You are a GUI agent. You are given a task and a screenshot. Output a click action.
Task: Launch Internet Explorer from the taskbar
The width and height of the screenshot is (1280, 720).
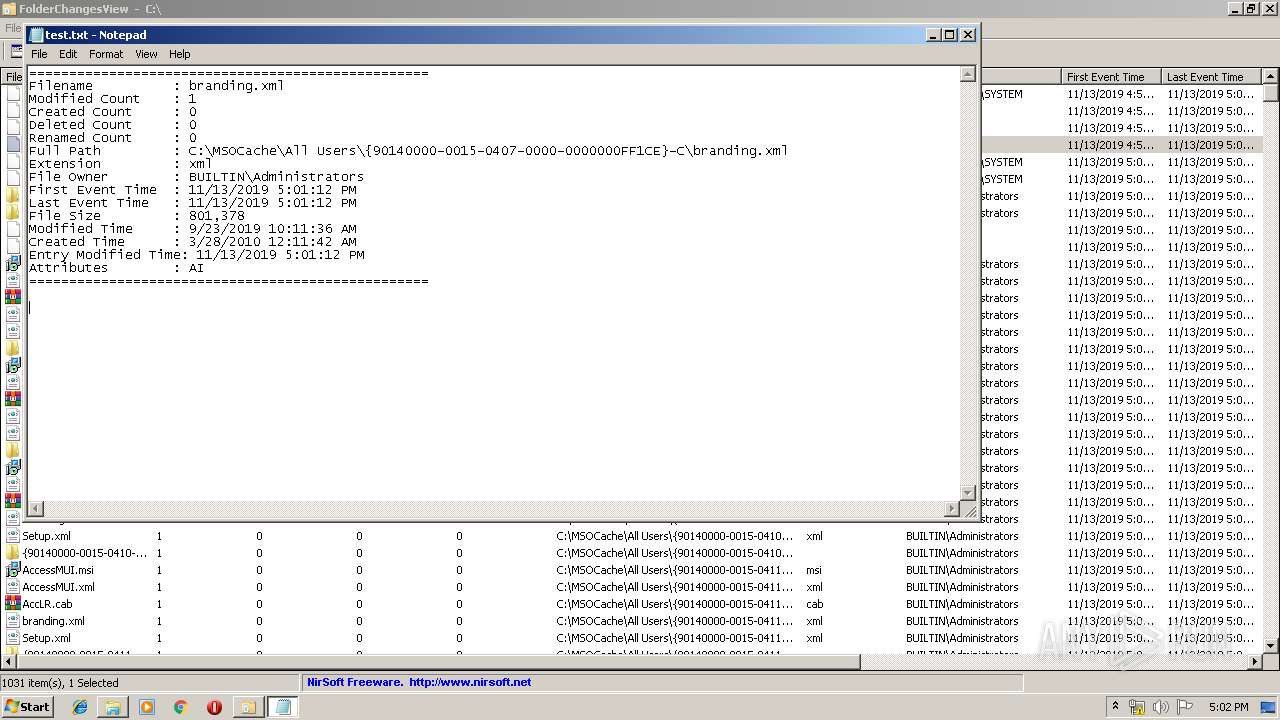80,707
